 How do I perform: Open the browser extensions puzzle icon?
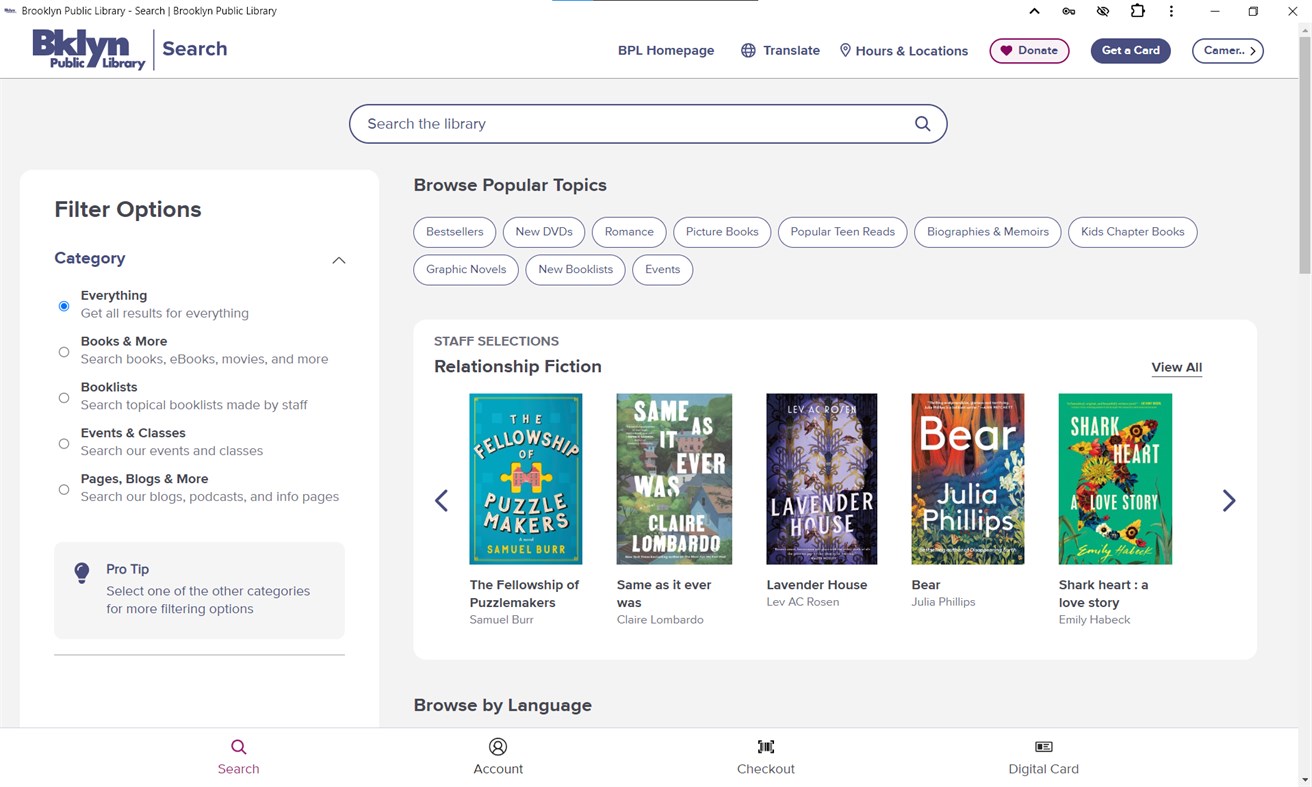(x=1137, y=11)
